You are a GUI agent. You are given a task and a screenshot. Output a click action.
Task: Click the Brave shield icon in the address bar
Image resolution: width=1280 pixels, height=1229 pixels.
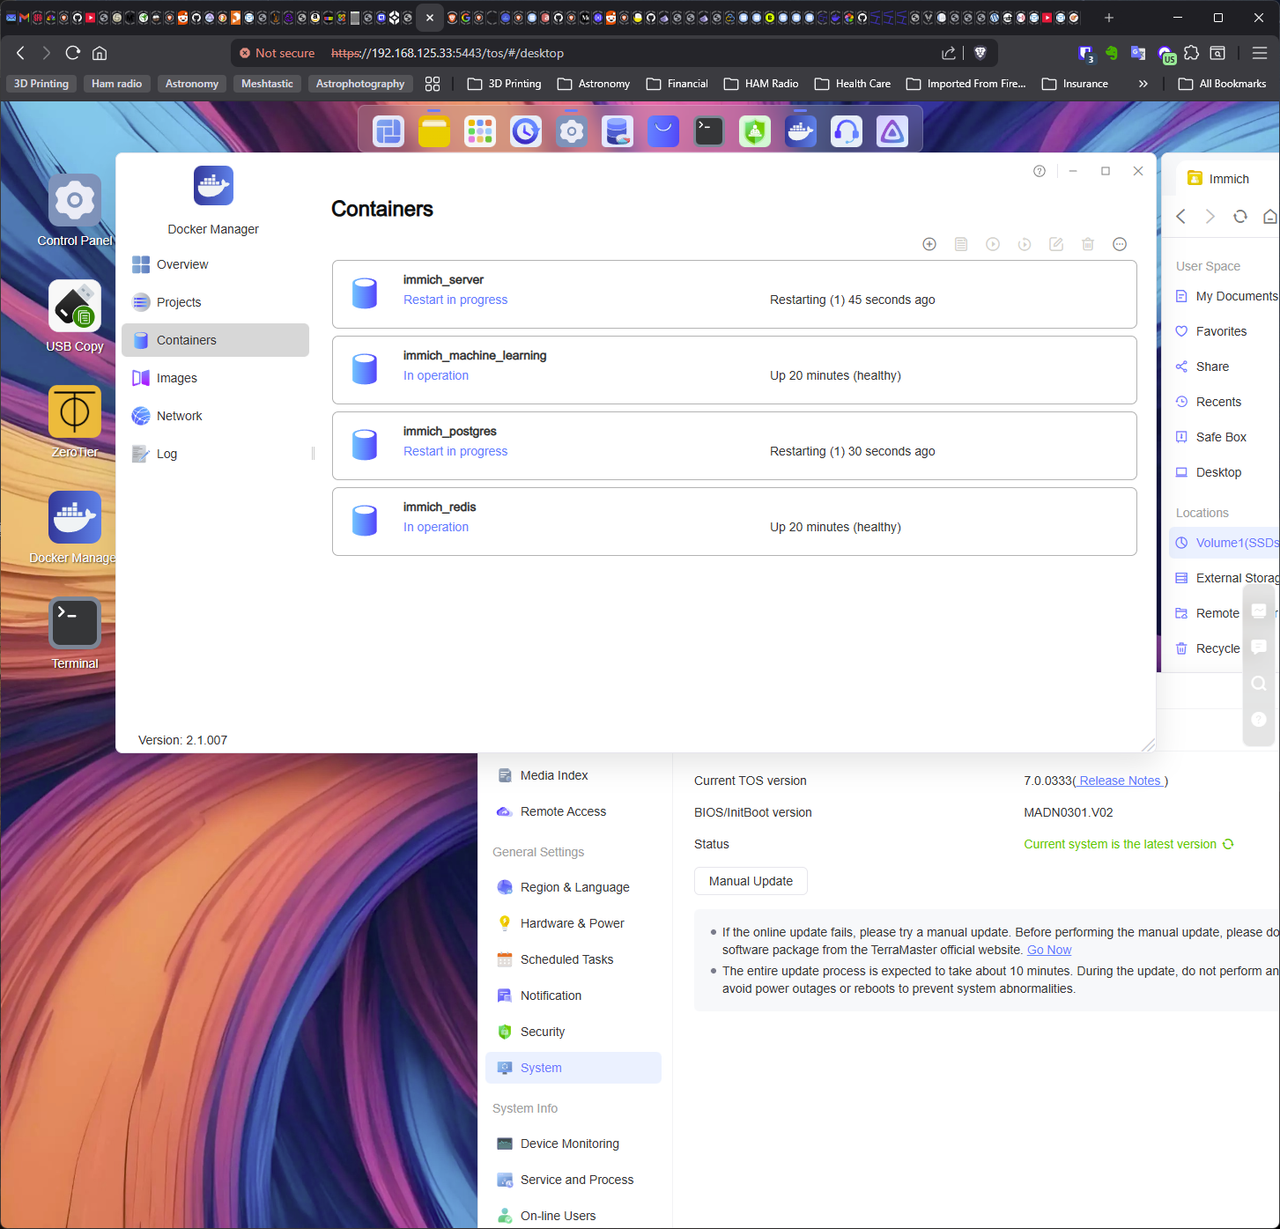click(x=980, y=53)
